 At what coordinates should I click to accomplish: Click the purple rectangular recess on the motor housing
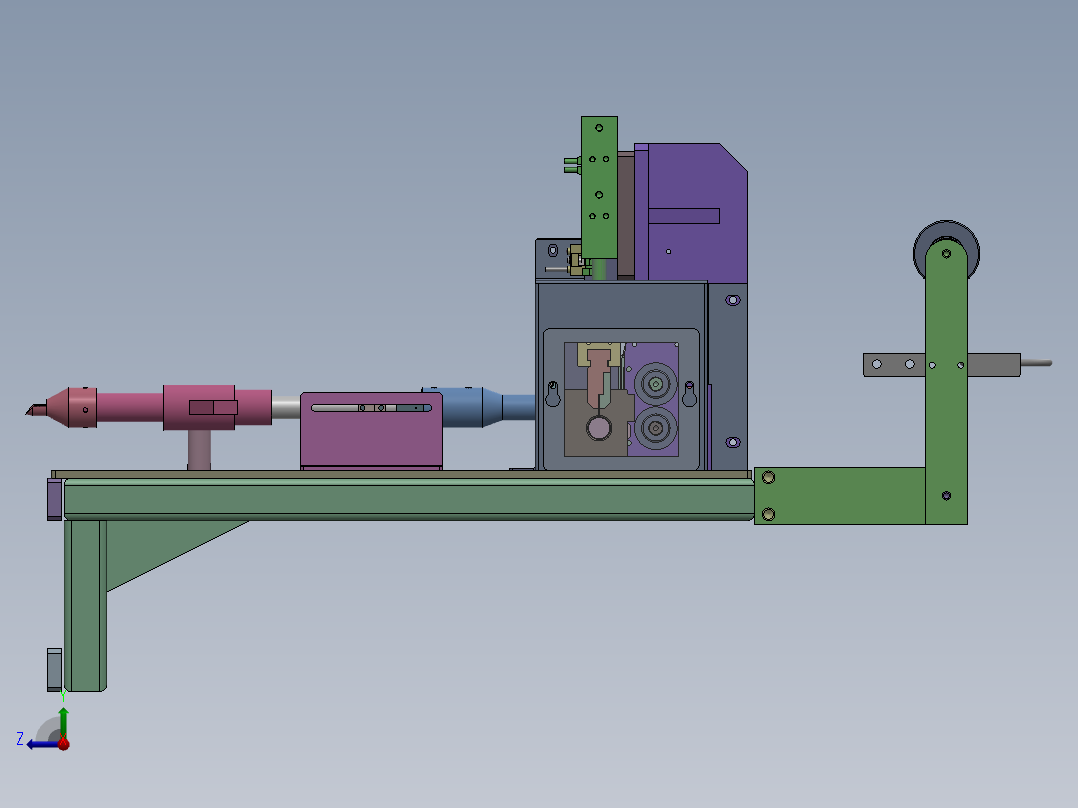pos(683,216)
